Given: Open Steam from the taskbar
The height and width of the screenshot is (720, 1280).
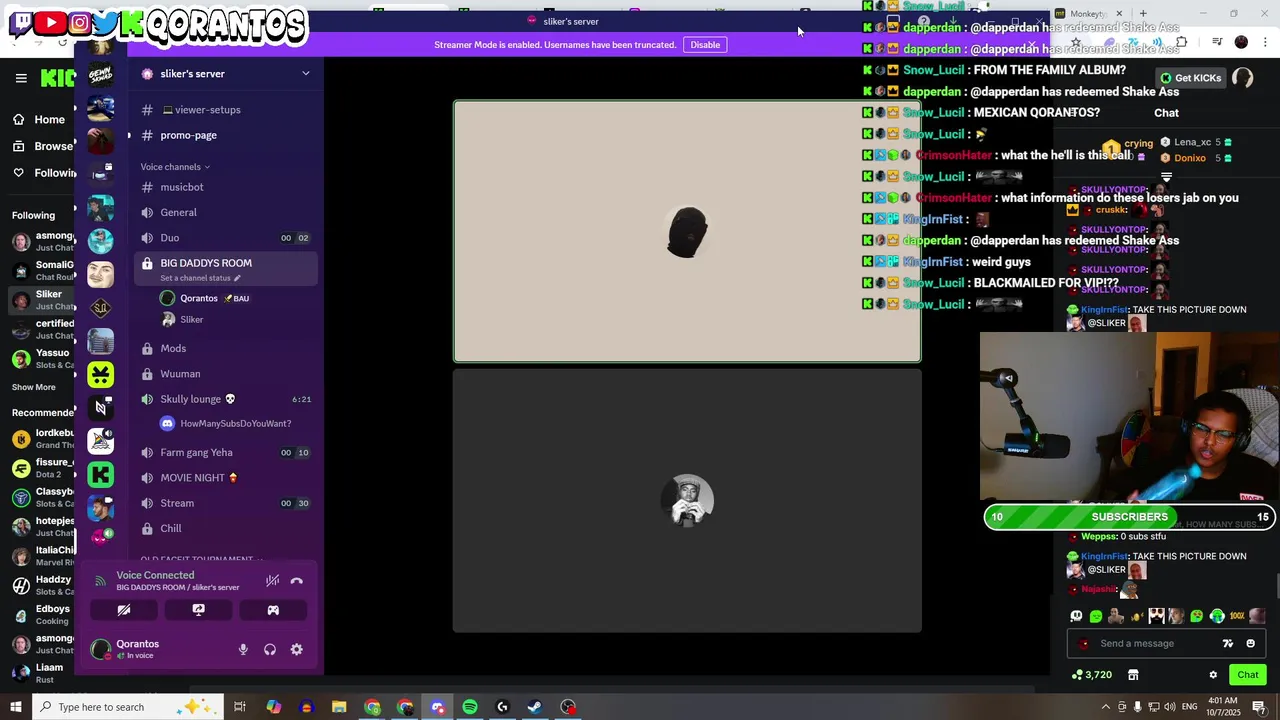Looking at the screenshot, I should pos(535,707).
